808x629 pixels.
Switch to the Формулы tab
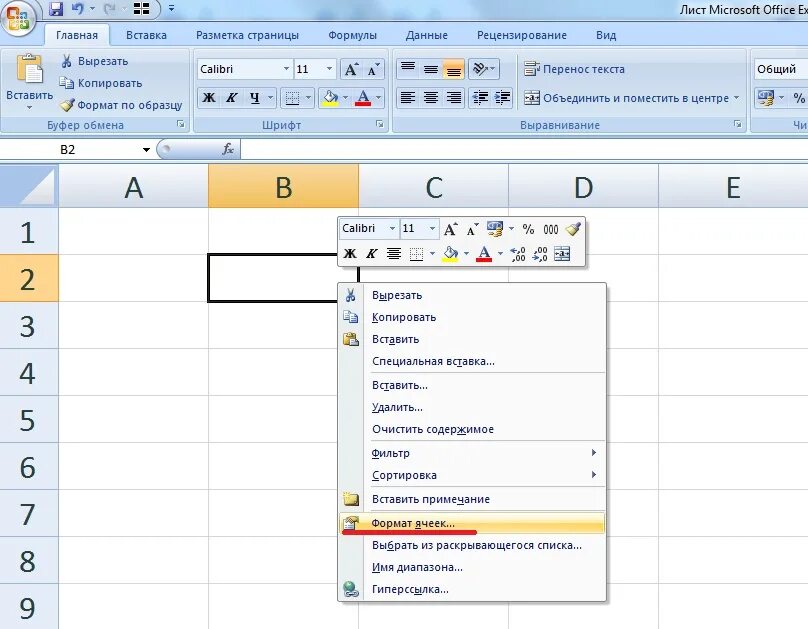(352, 36)
